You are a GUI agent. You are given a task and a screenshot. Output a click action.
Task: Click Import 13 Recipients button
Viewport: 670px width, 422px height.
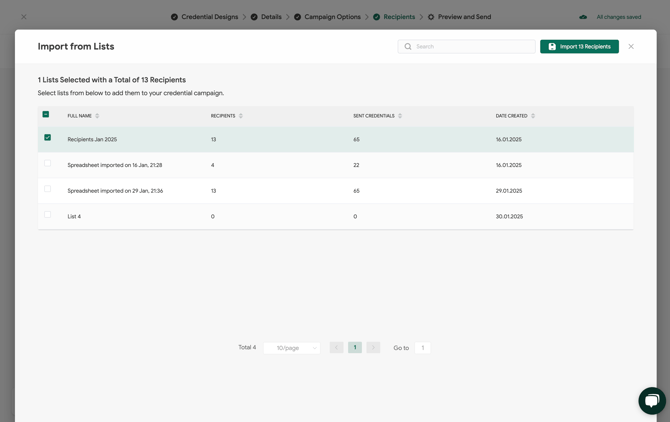pyautogui.click(x=579, y=47)
